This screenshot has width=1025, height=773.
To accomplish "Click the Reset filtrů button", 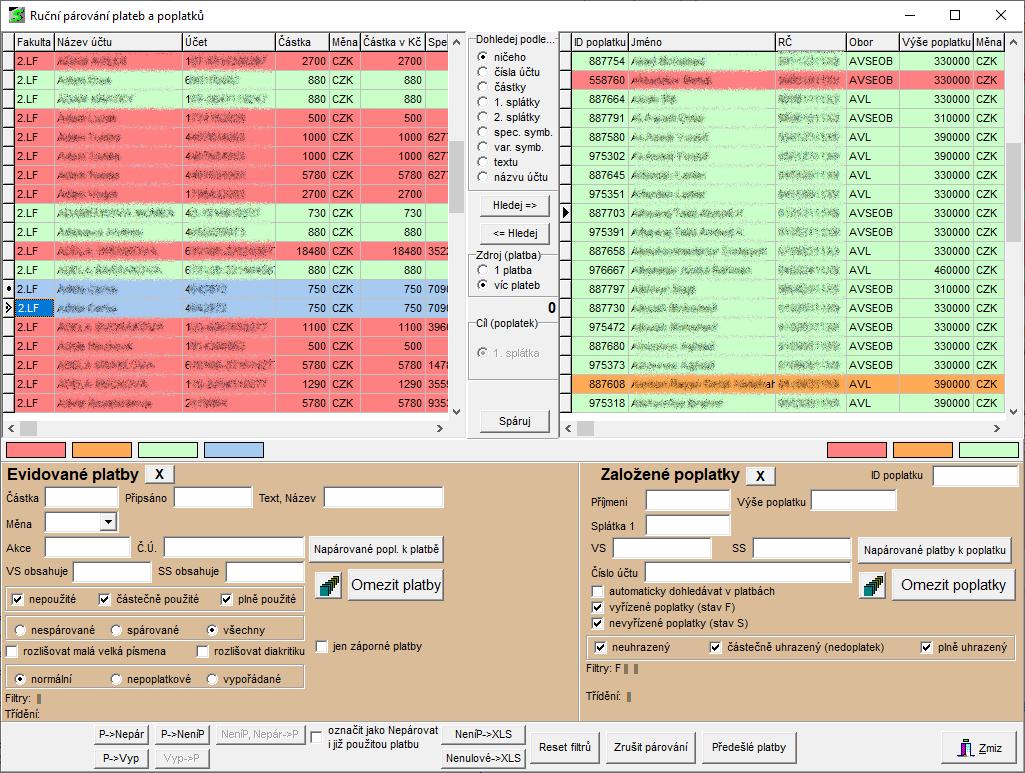I will coord(565,747).
